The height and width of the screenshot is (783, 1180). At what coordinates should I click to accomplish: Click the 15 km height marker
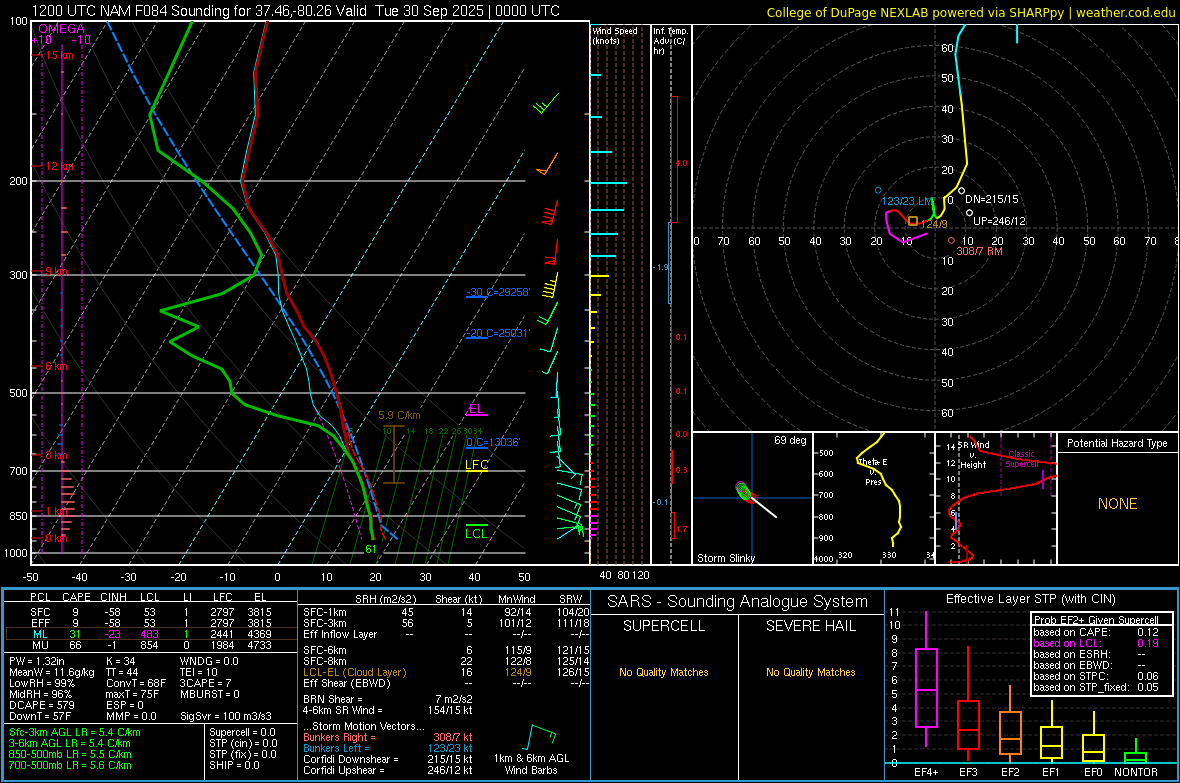[x=59, y=55]
